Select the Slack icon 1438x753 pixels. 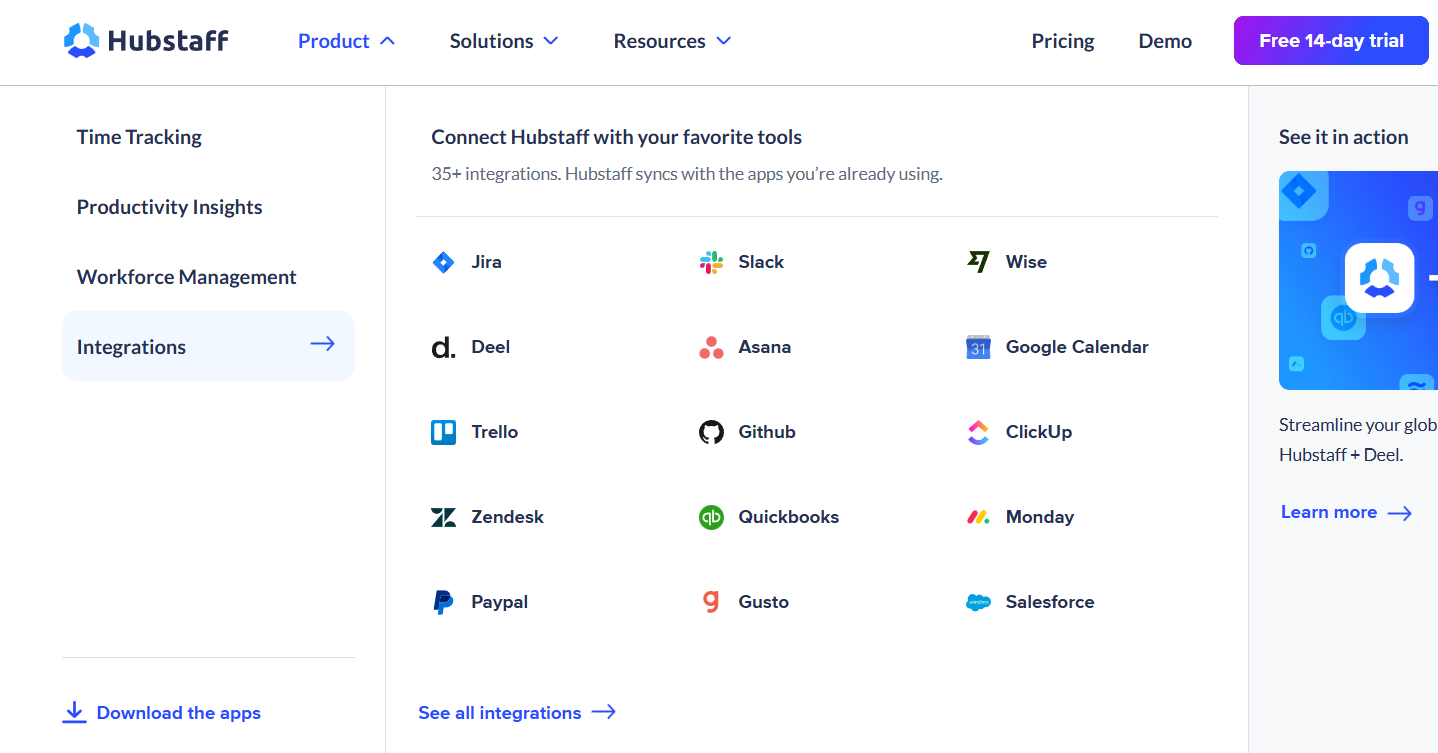[x=710, y=262]
